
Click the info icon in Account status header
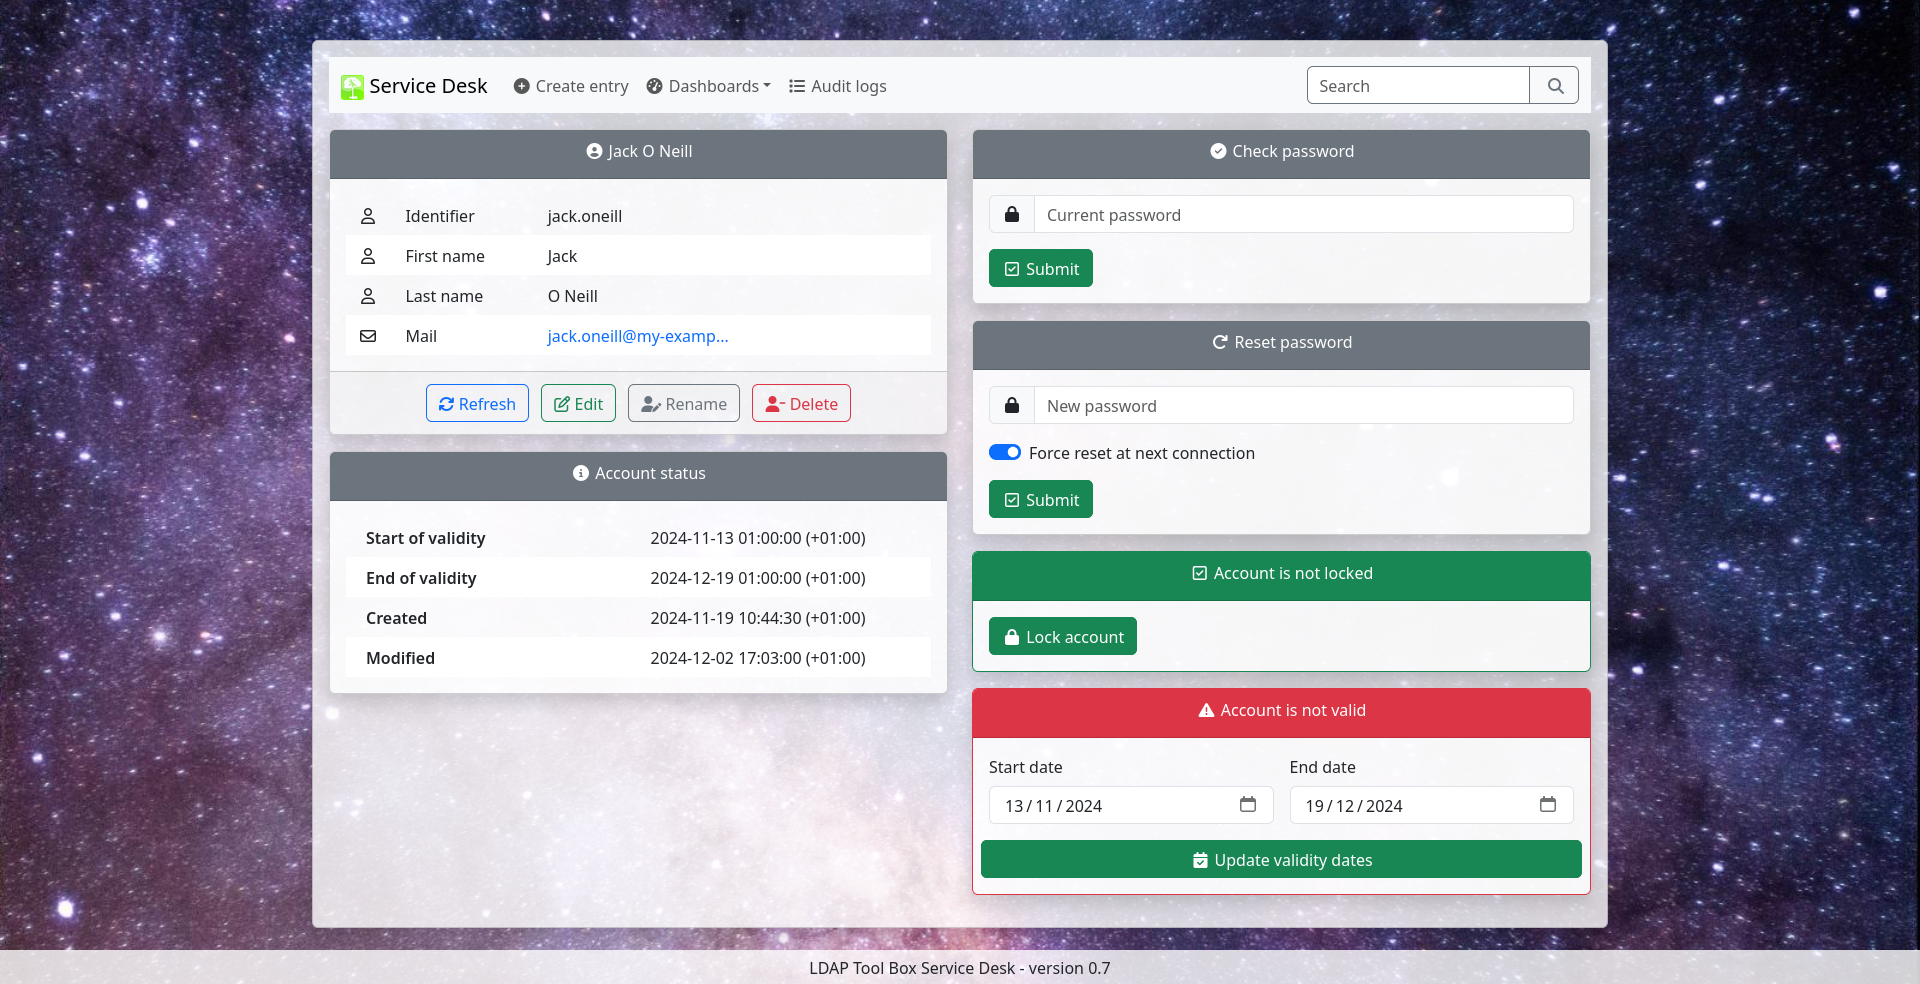coord(581,473)
